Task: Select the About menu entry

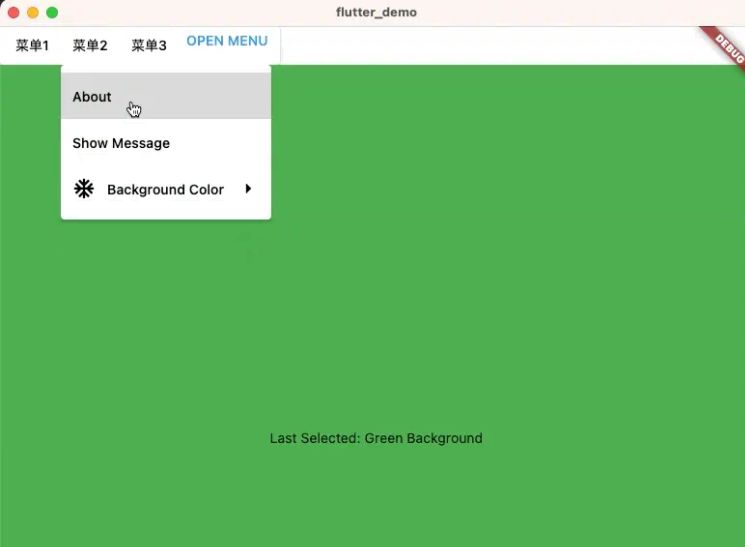Action: (92, 97)
